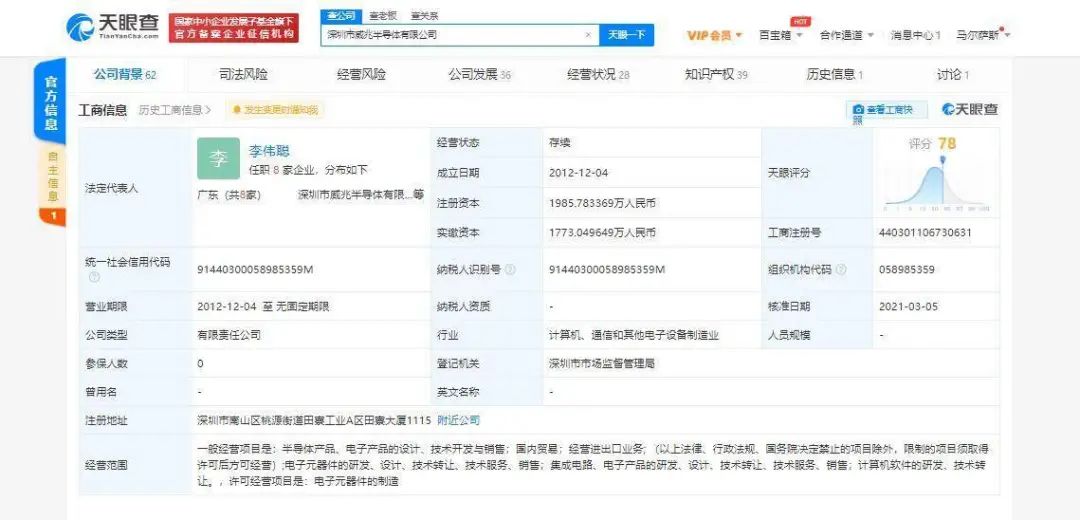Click the 纳税人识别号 value 91440300058985359M
This screenshot has width=1080, height=520.
coord(607,269)
